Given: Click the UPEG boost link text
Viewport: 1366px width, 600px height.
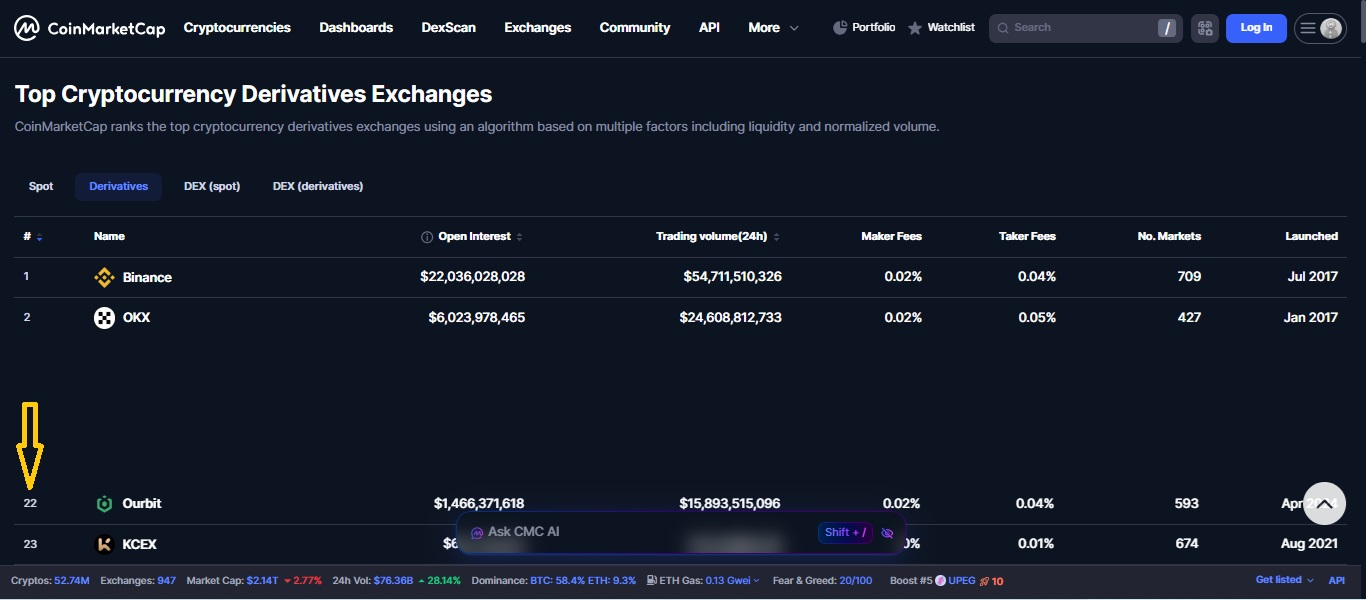Looking at the screenshot, I should pos(961,580).
